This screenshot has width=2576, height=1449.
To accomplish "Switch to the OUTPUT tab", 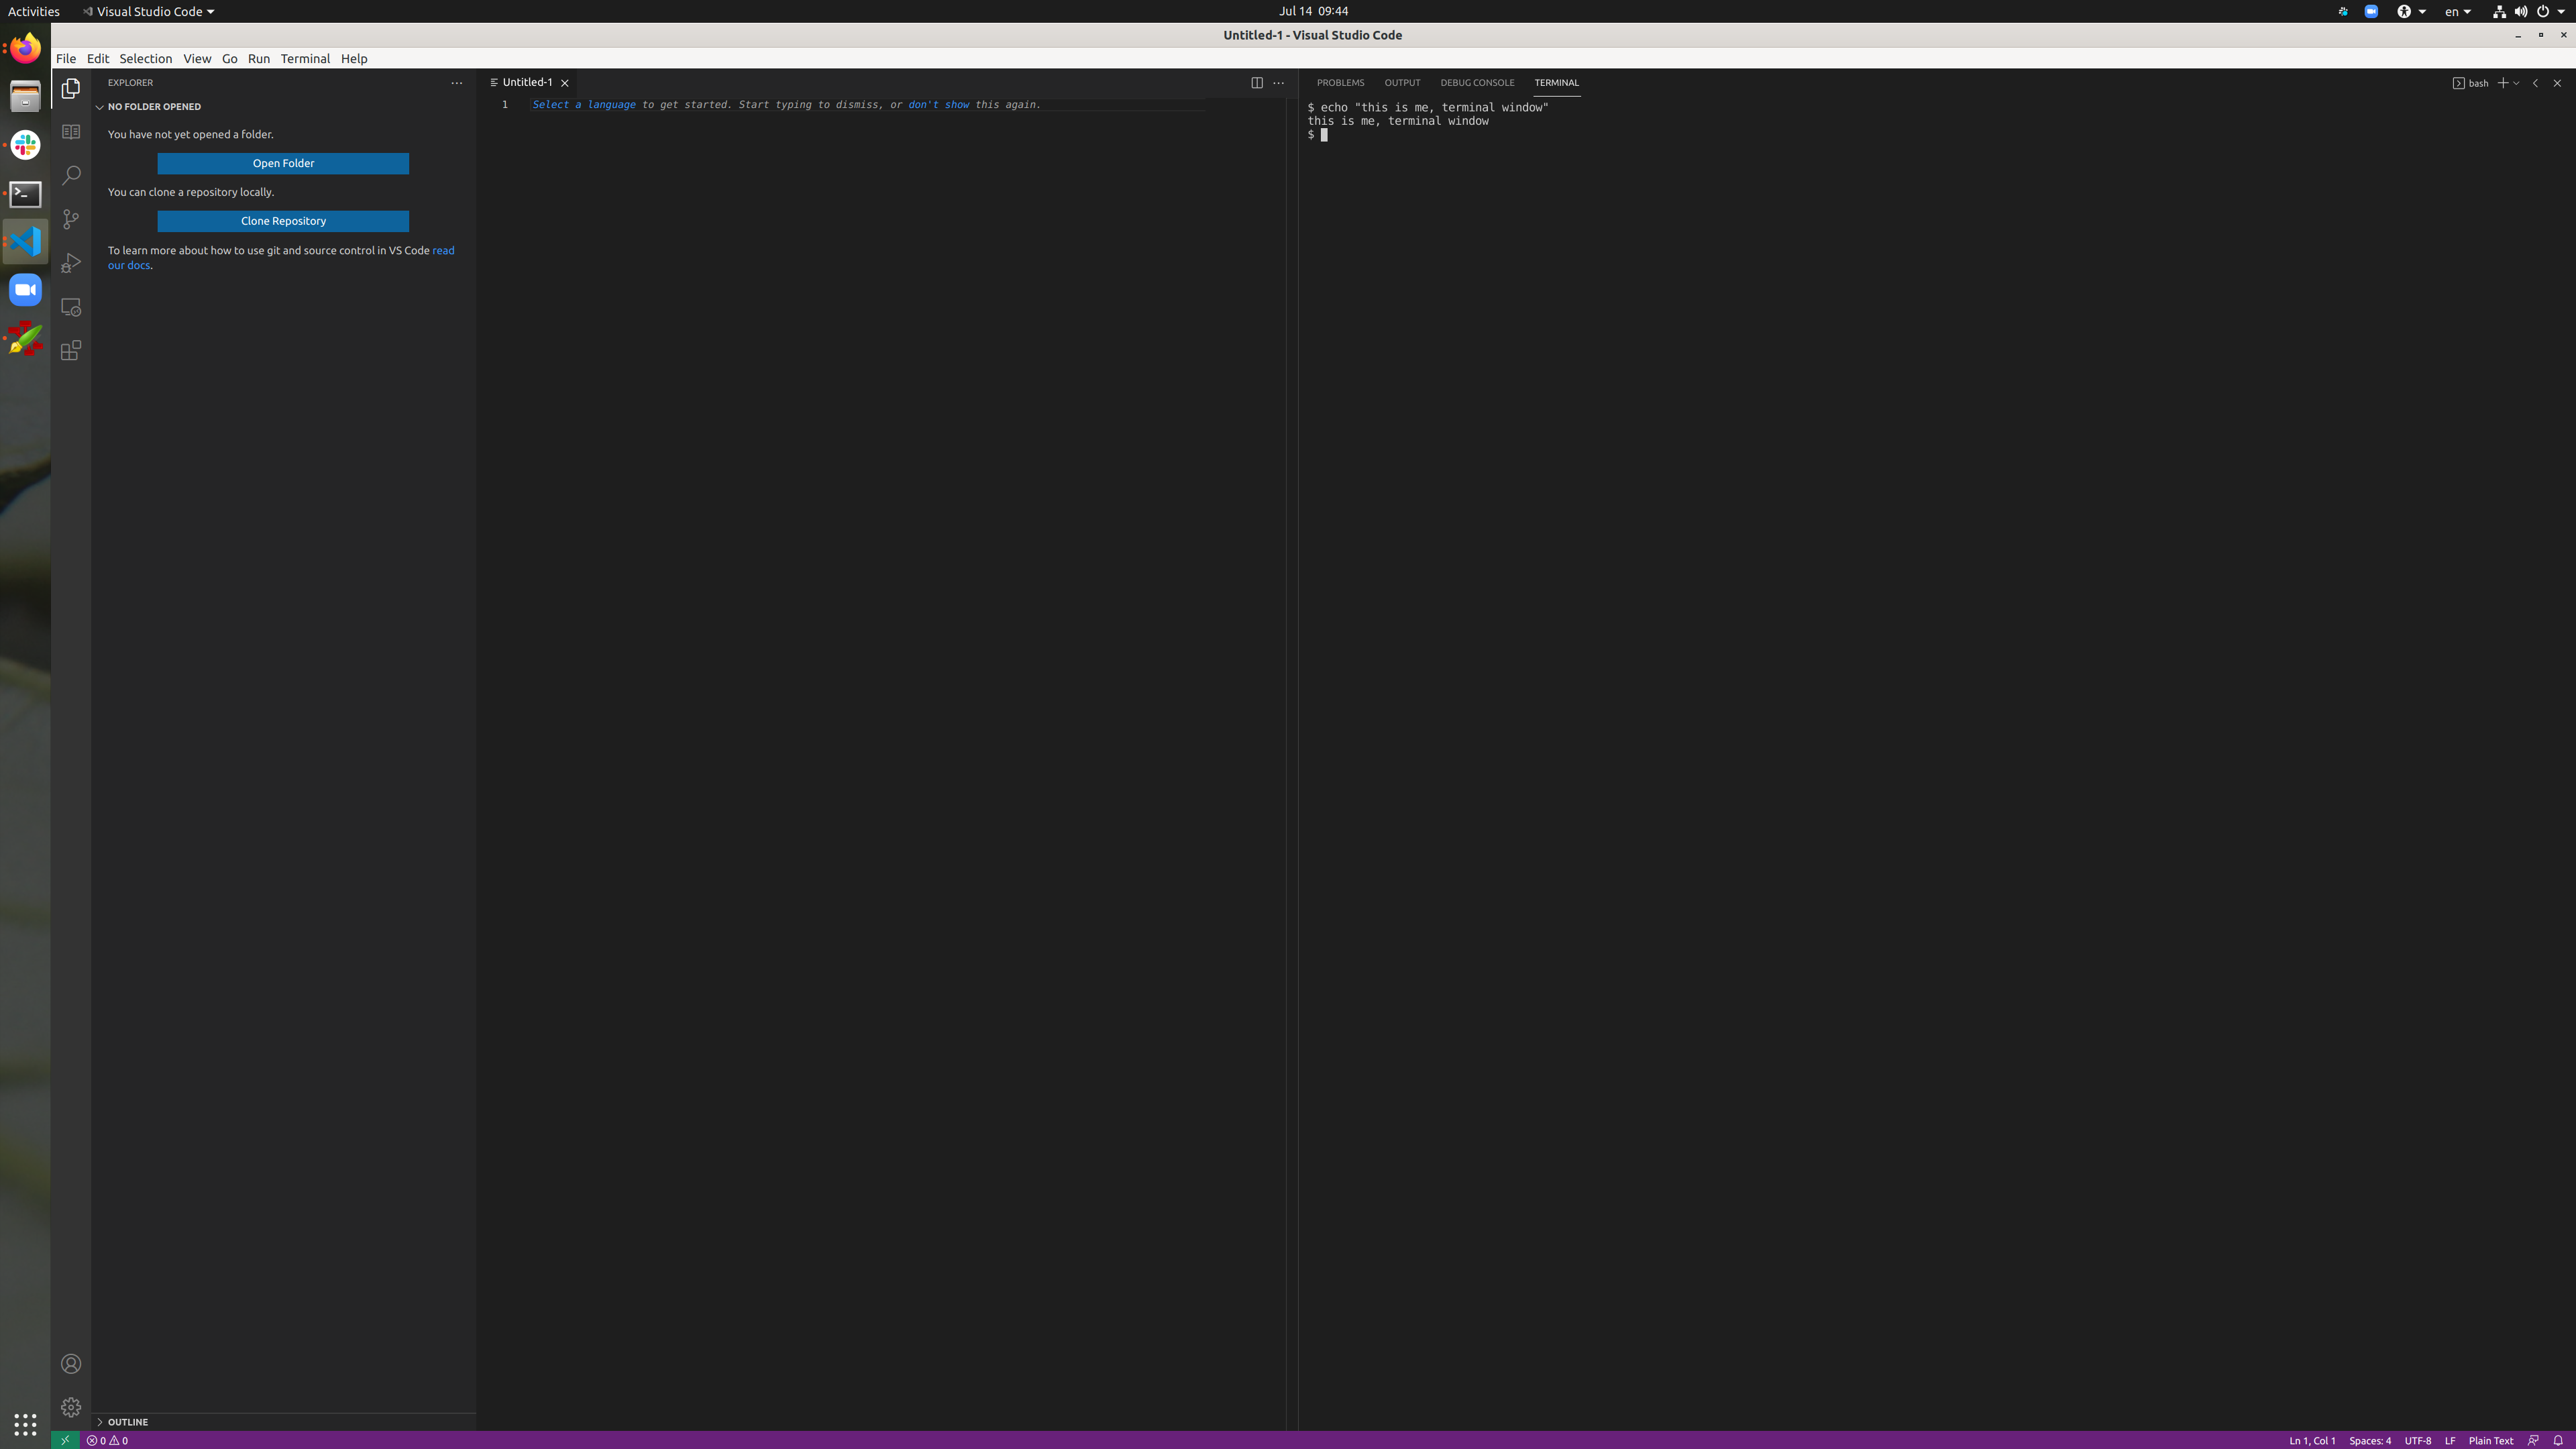I will (1402, 83).
